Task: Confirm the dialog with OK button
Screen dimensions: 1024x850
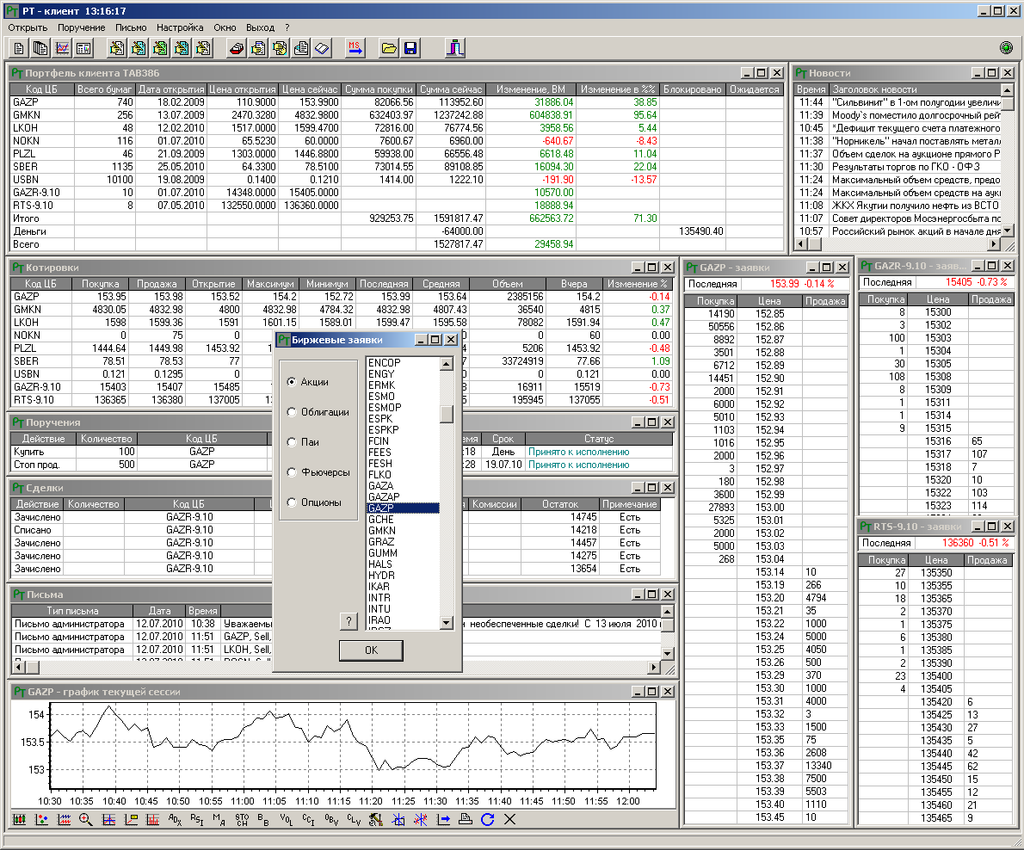Action: [371, 650]
